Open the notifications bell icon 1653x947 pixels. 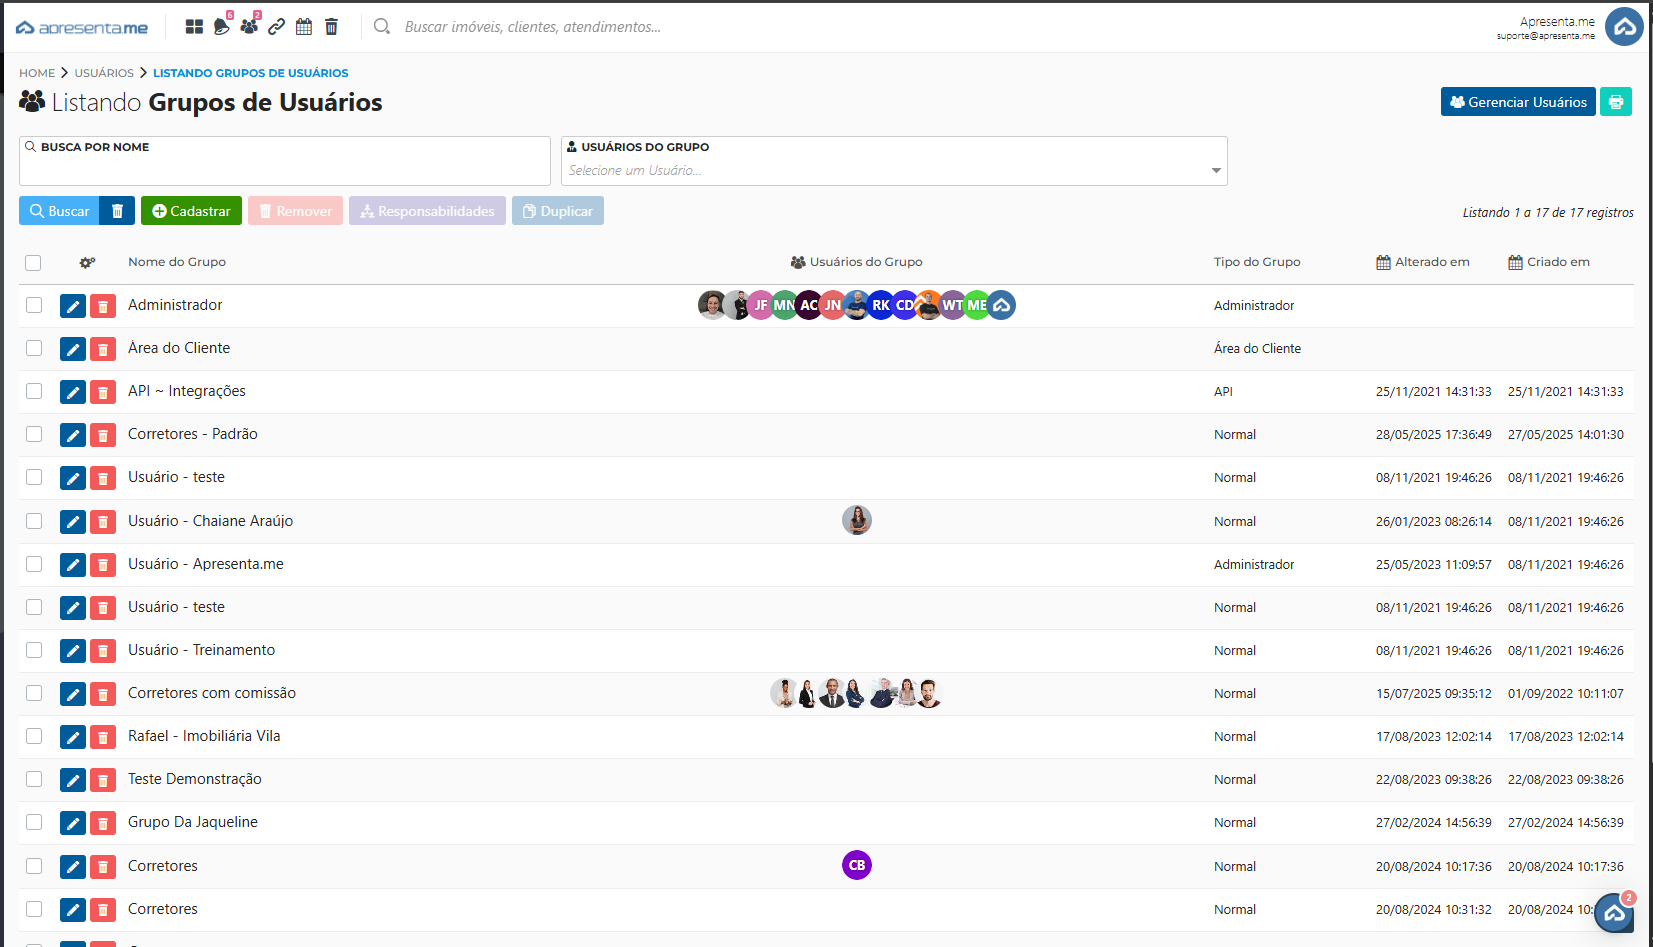(221, 27)
